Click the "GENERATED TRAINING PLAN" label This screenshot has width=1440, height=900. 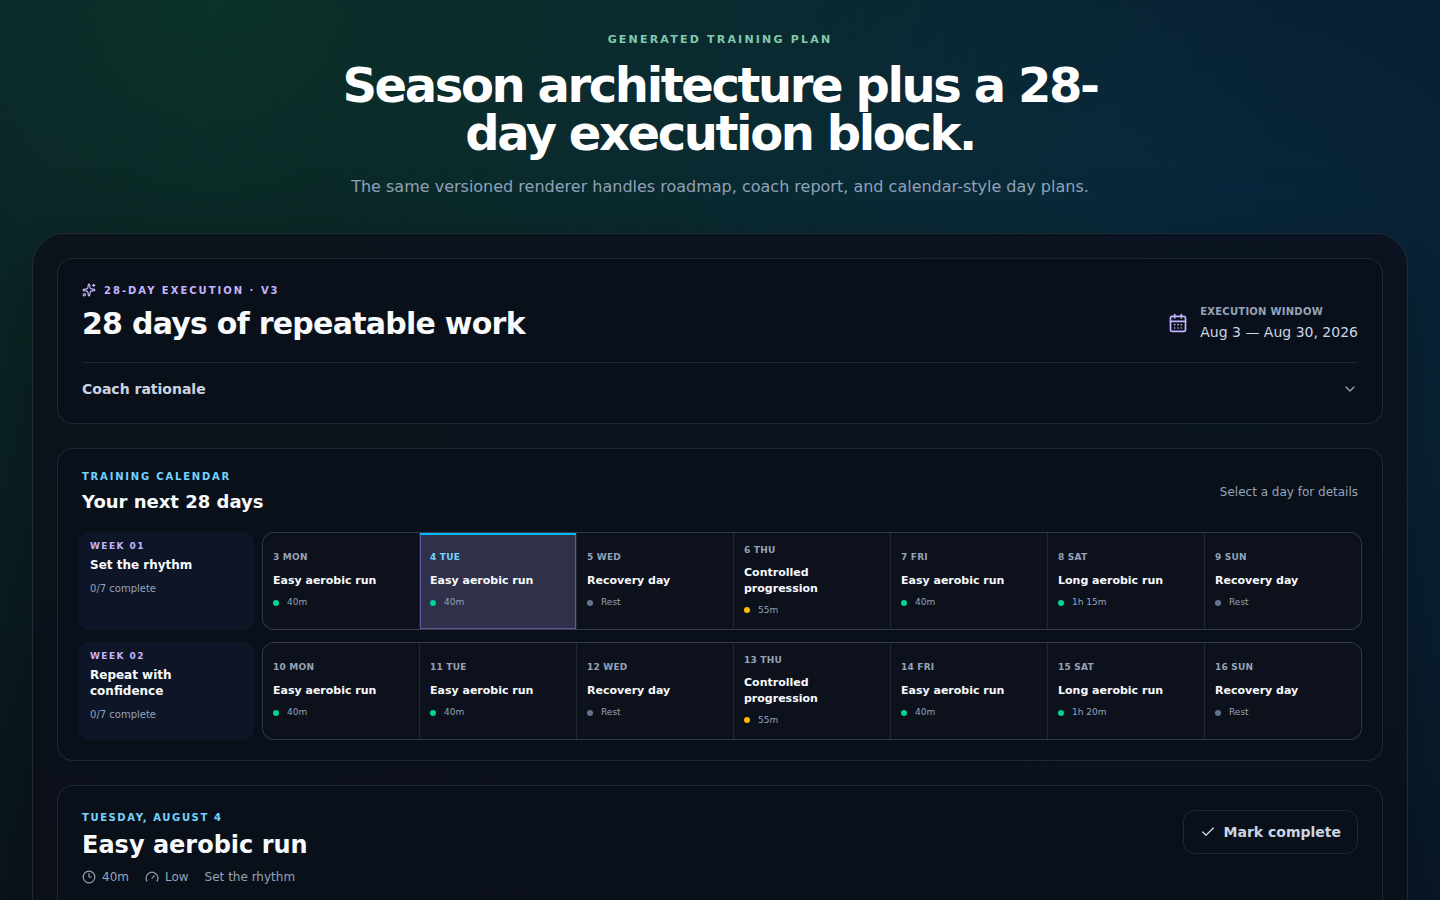pyautogui.click(x=720, y=39)
